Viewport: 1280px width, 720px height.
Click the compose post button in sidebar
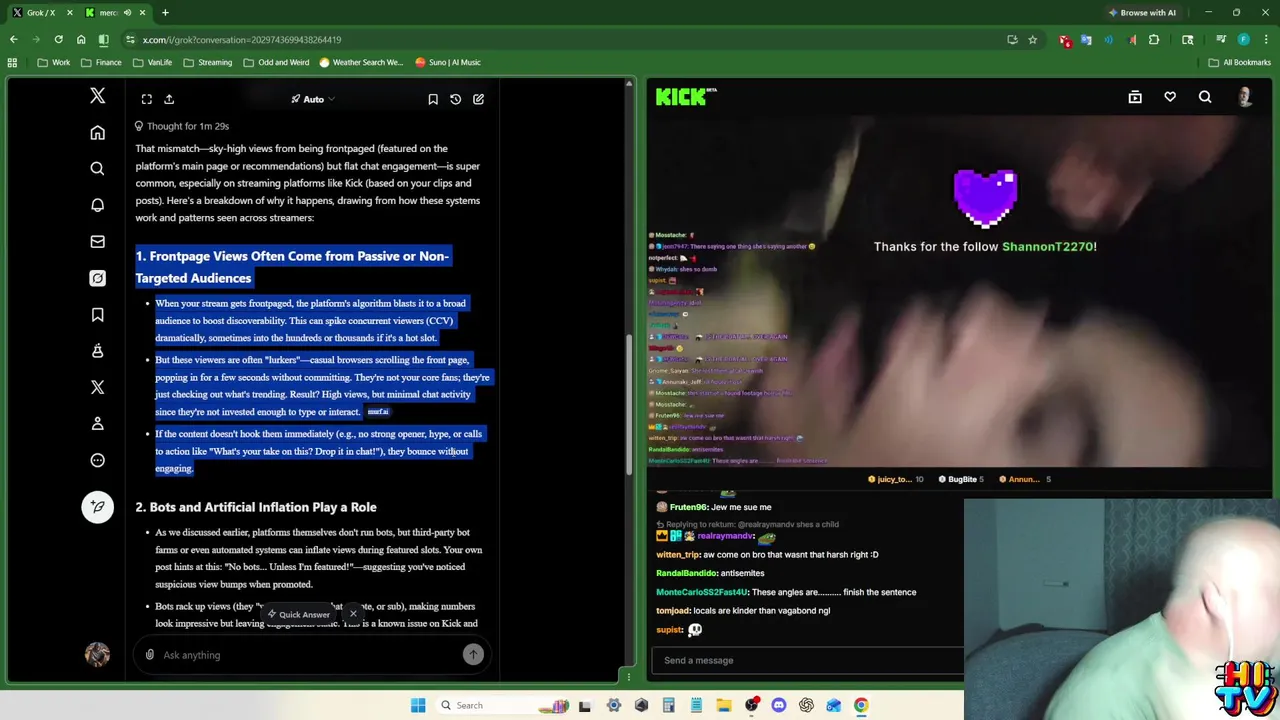[97, 506]
